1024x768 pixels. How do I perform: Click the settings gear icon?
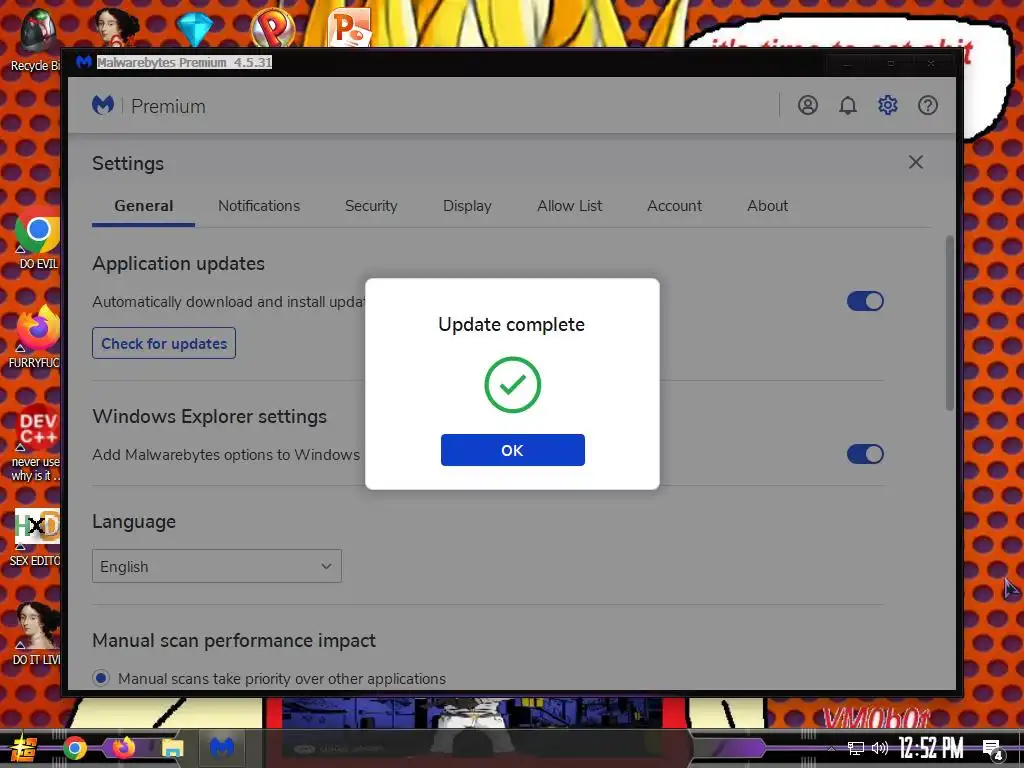click(x=887, y=105)
